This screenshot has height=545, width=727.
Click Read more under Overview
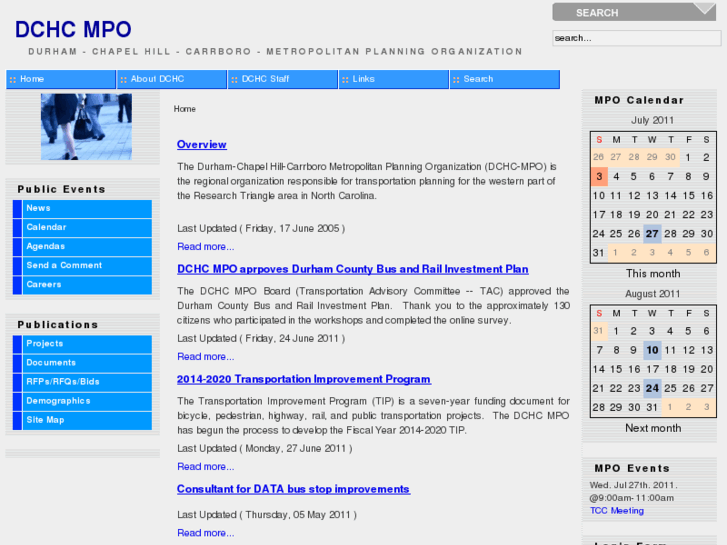coord(205,247)
